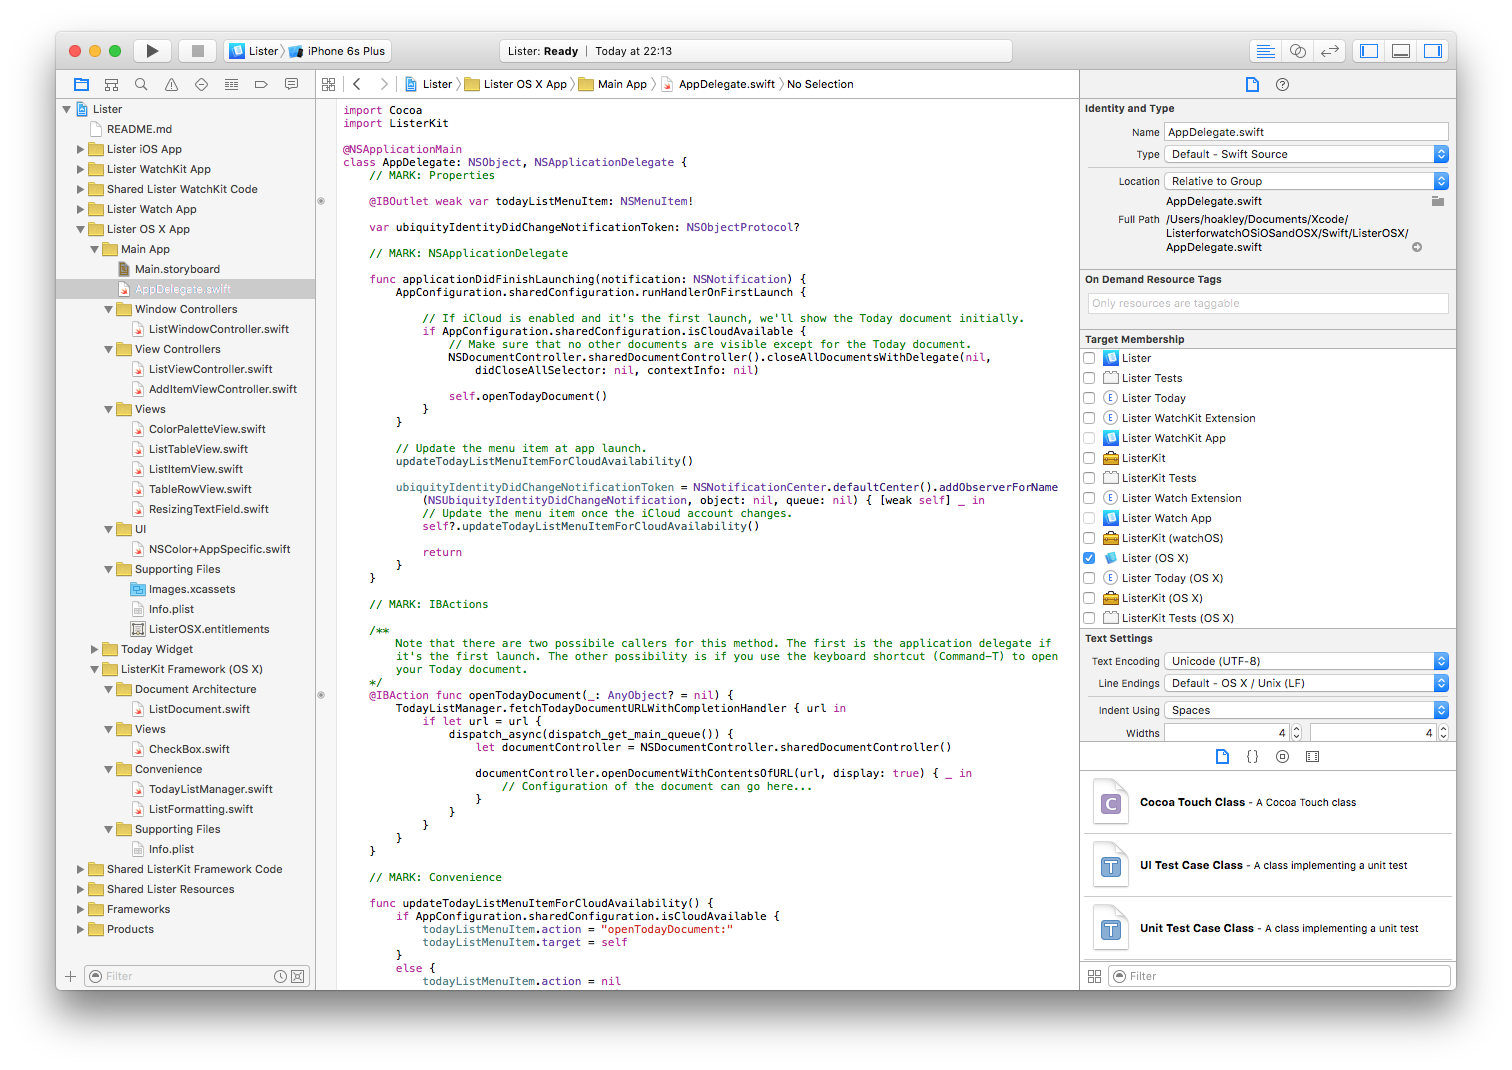Image resolution: width=1512 pixels, height=1070 pixels.
Task: Click the file Name input field
Action: point(1306,132)
